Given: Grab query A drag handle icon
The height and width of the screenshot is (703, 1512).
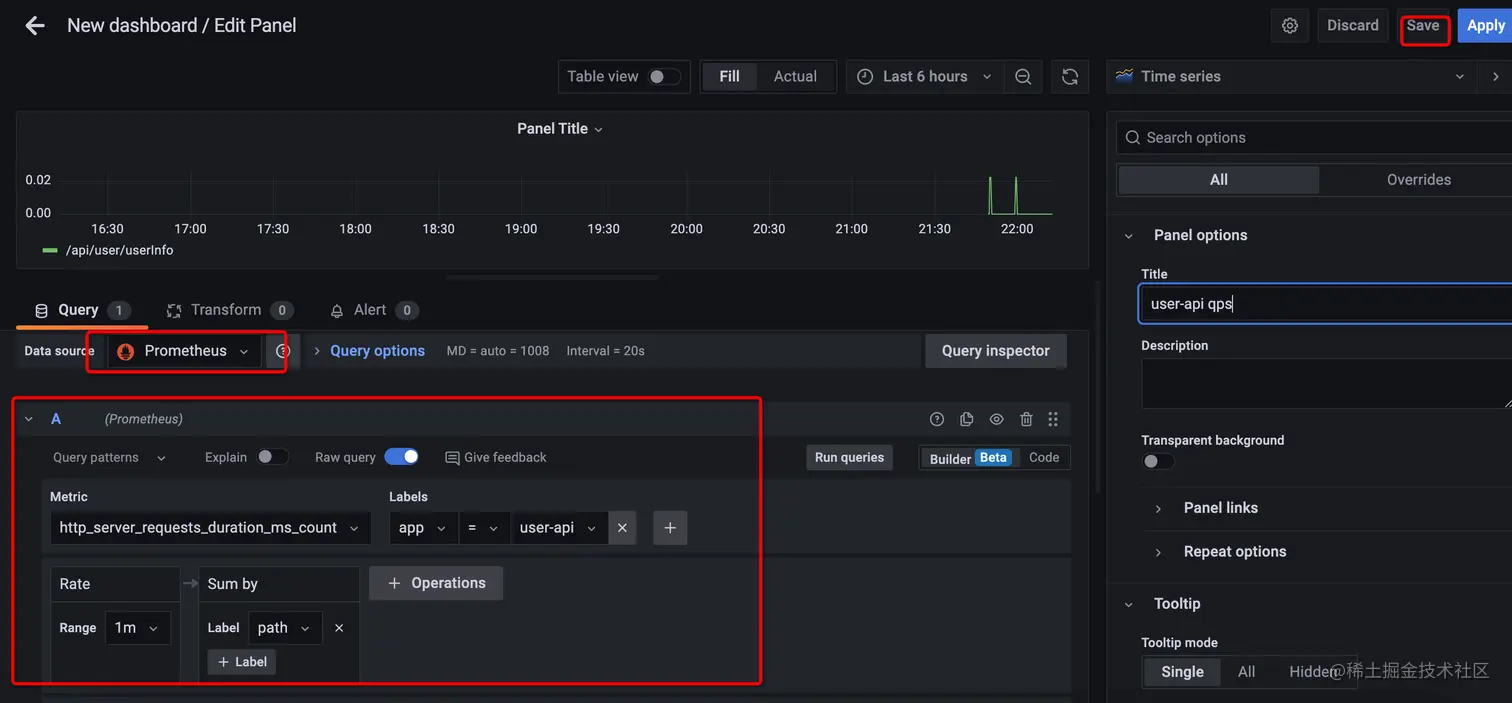Looking at the screenshot, I should point(1053,419).
